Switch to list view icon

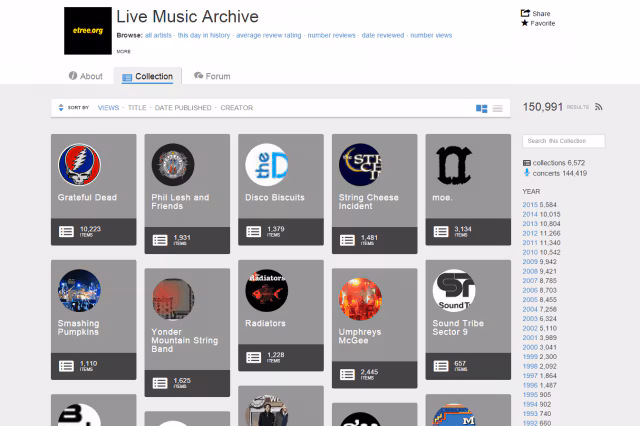pos(498,109)
